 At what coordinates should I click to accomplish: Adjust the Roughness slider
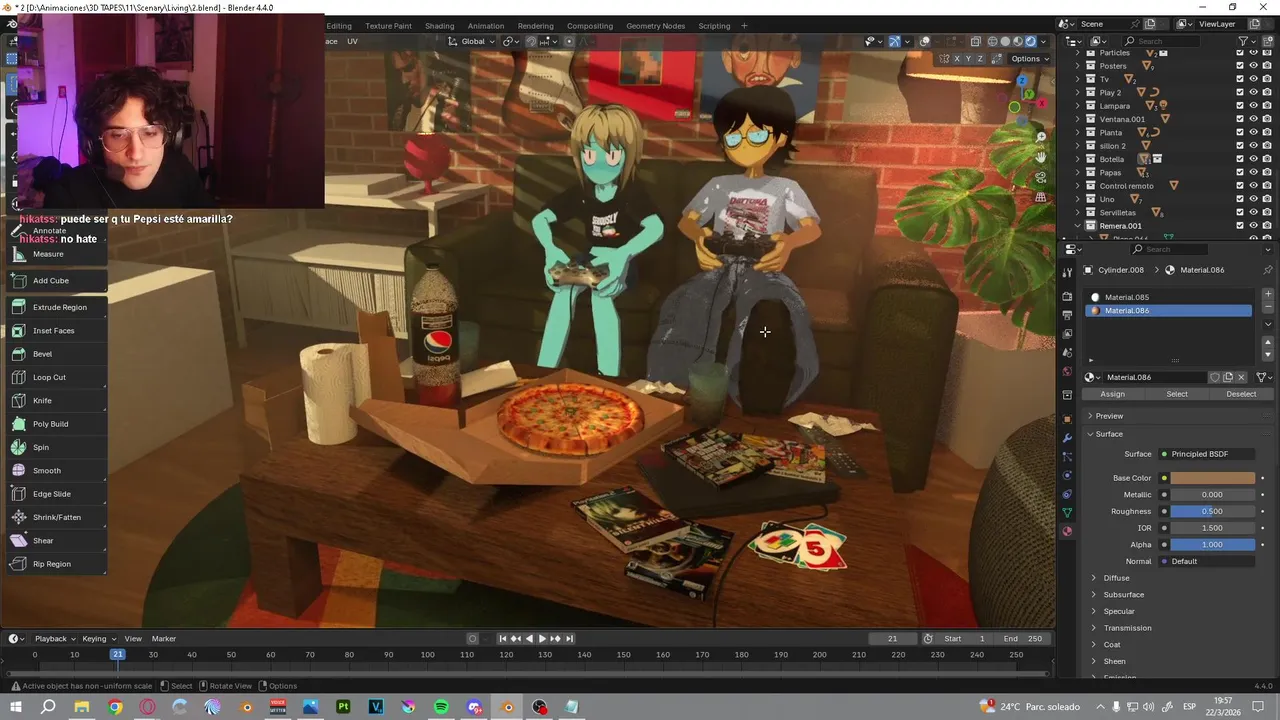point(1213,511)
